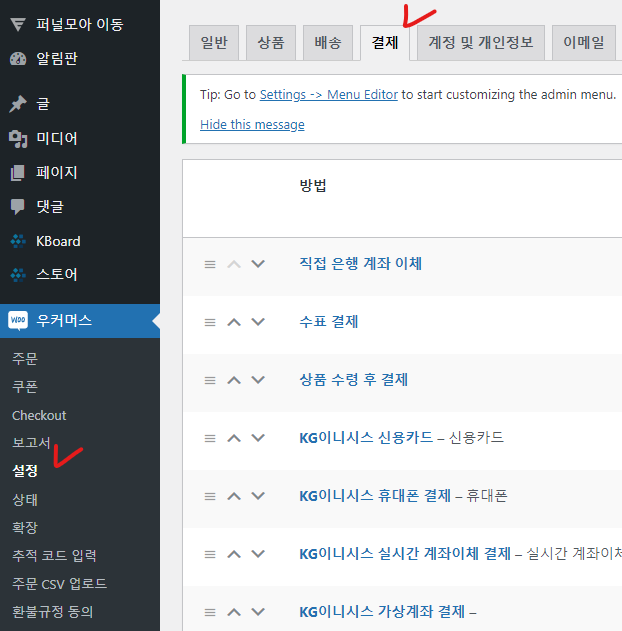Move KG이니시스 신용카드 down
Viewport: 622px width, 631px height.
tap(258, 438)
